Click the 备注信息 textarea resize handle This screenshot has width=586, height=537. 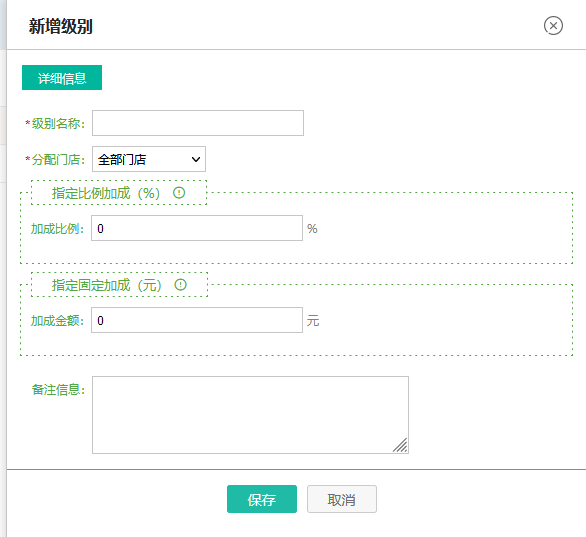coord(400,445)
